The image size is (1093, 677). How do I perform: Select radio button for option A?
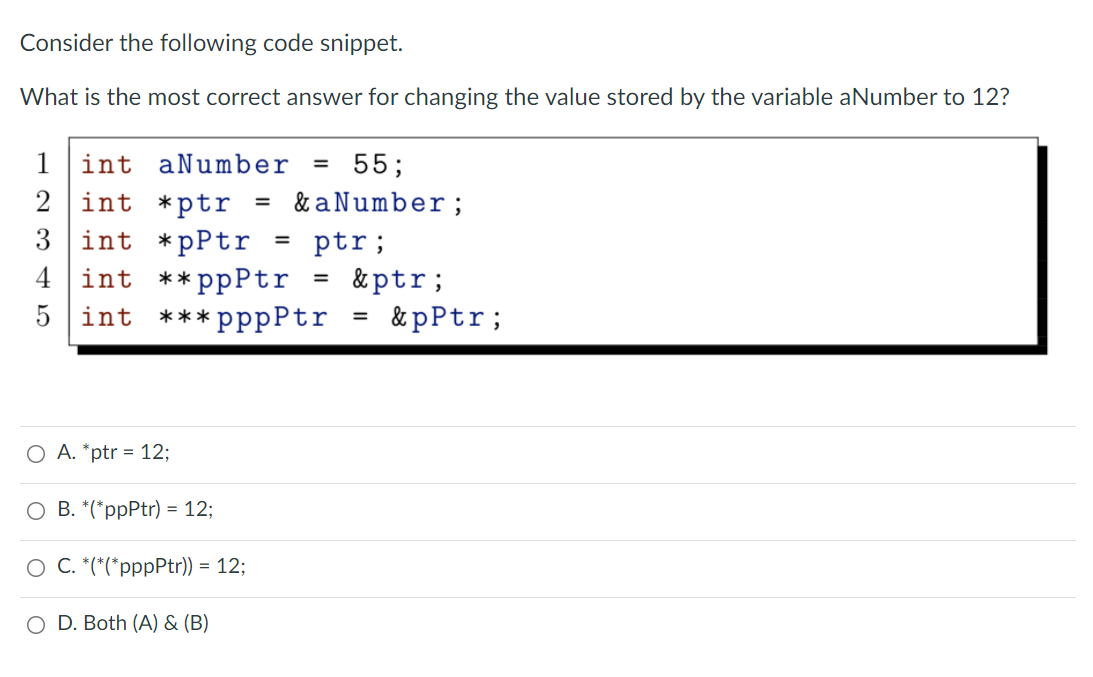(x=35, y=453)
